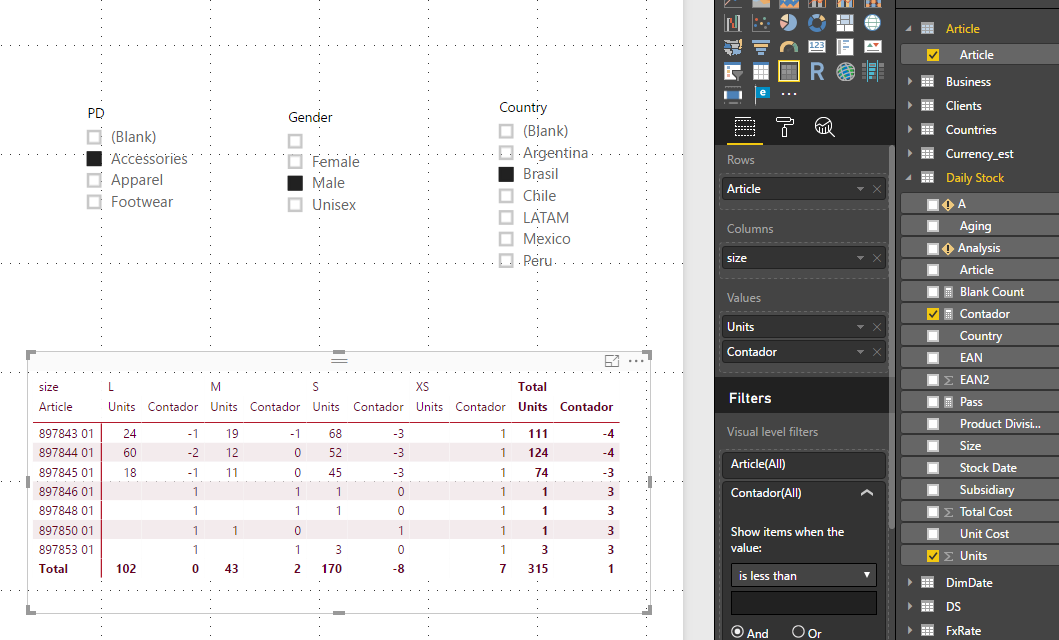Screen dimensions: 1059x640
Task: Select the Gauge visualization
Action: 789,47
